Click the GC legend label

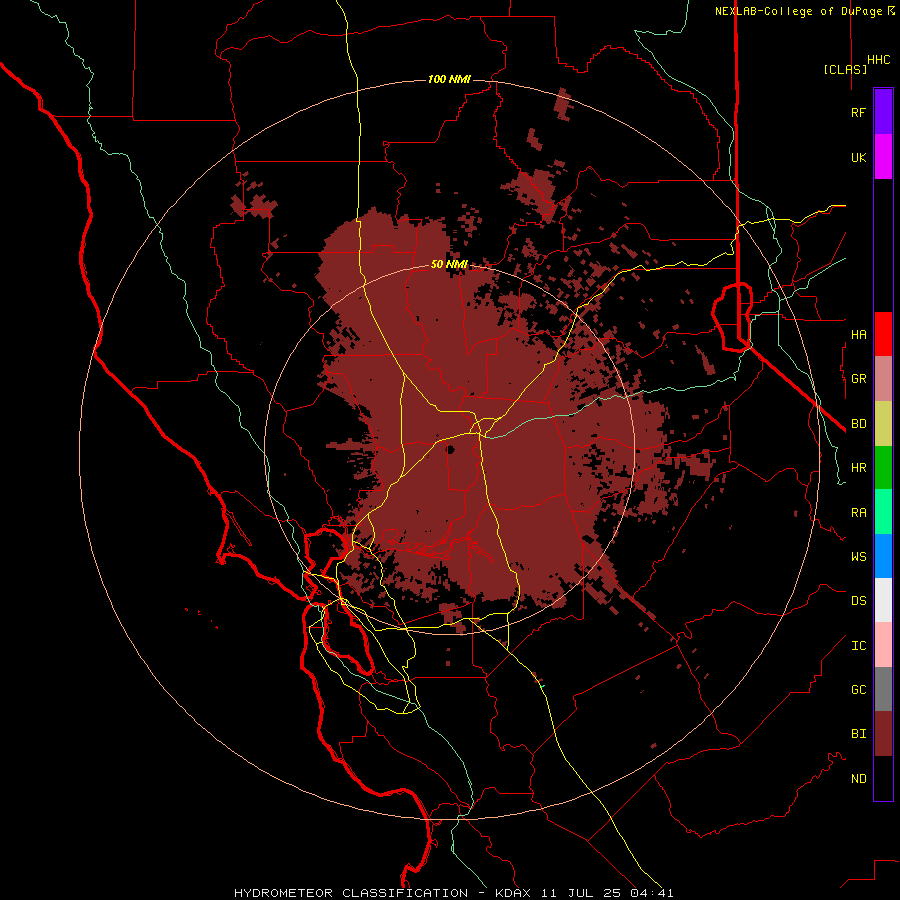pyautogui.click(x=858, y=690)
